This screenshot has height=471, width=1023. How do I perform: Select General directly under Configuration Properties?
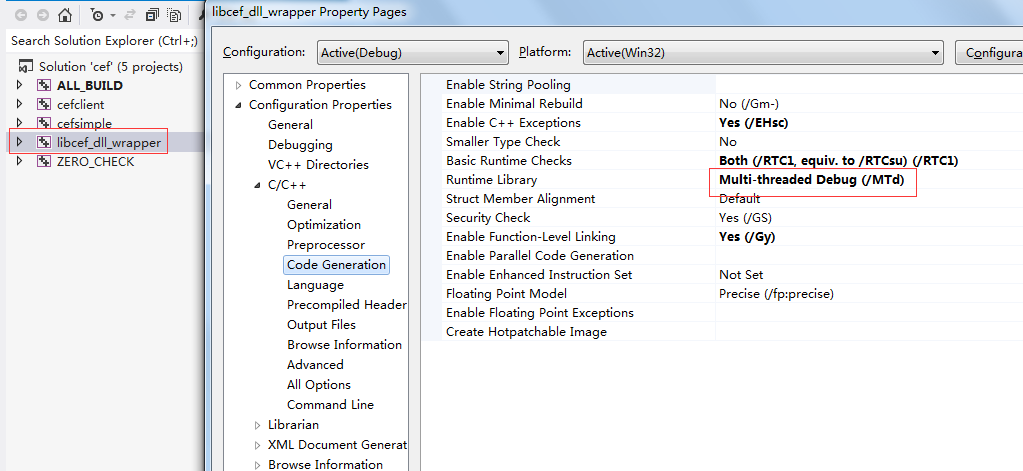point(290,125)
